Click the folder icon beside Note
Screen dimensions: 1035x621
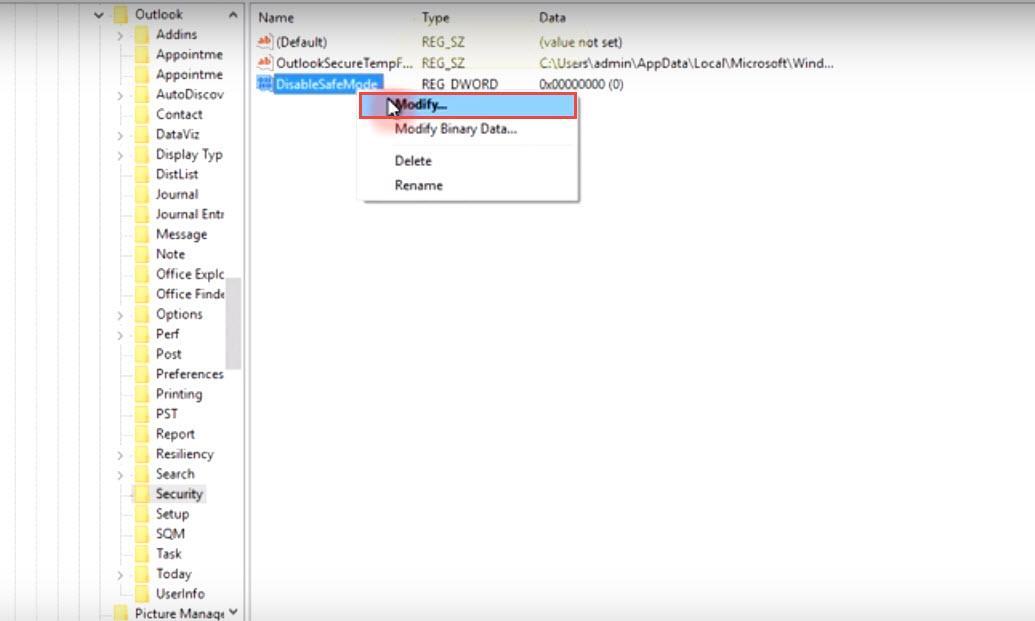tap(142, 254)
